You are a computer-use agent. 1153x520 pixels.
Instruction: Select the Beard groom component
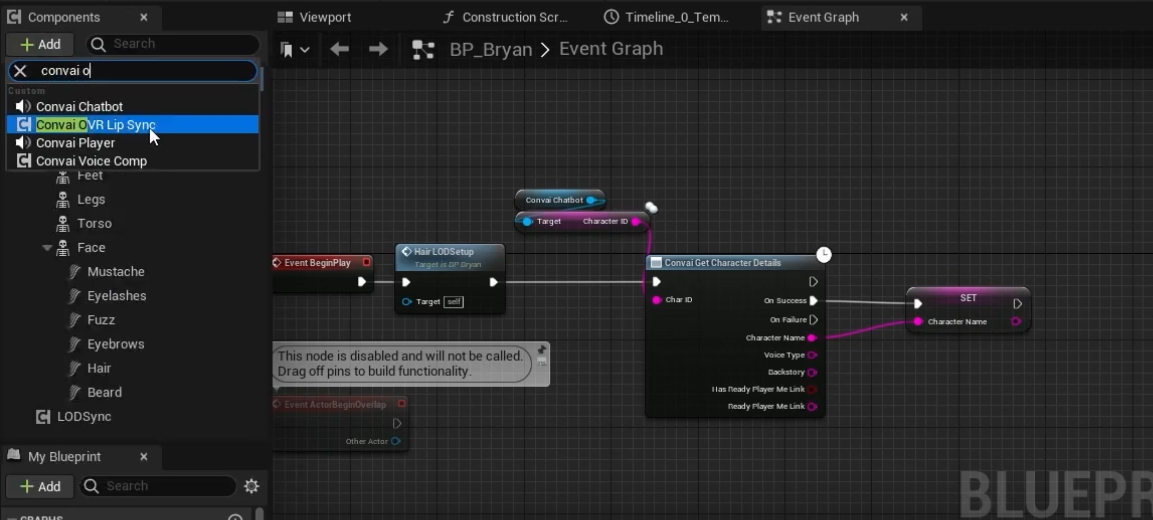104,393
